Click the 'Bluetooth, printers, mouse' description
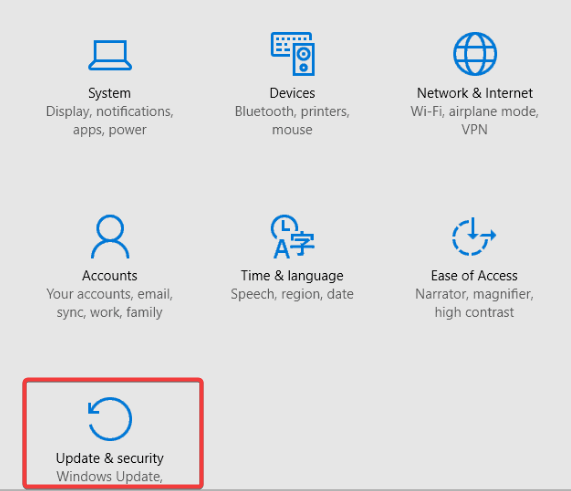 coord(292,121)
